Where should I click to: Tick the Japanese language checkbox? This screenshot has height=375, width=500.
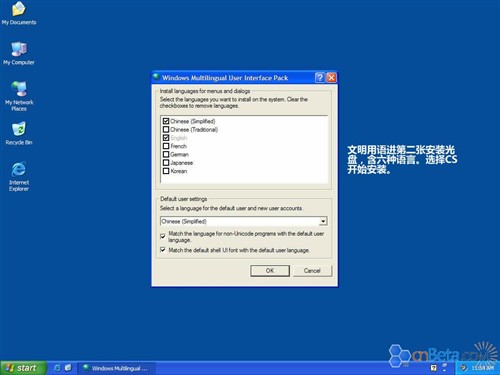click(x=166, y=163)
